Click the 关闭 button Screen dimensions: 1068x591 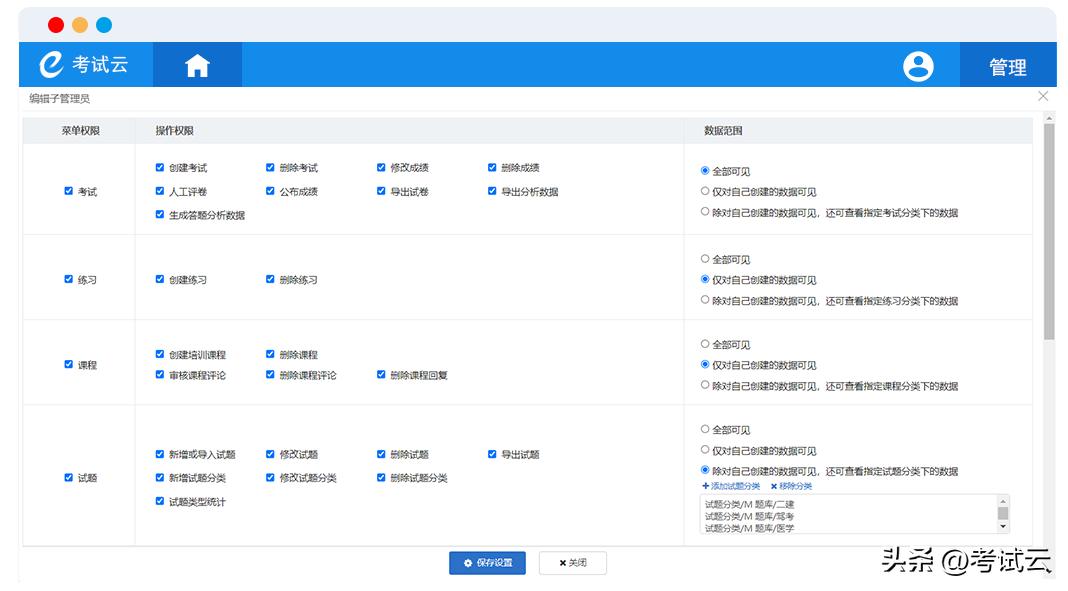pos(572,563)
